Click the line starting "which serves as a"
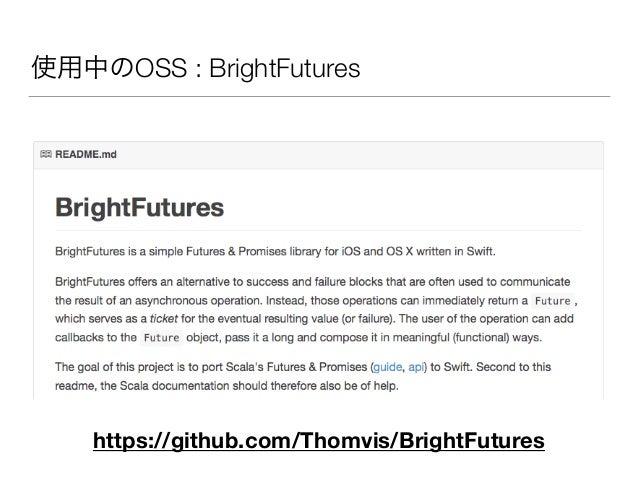 314,319
